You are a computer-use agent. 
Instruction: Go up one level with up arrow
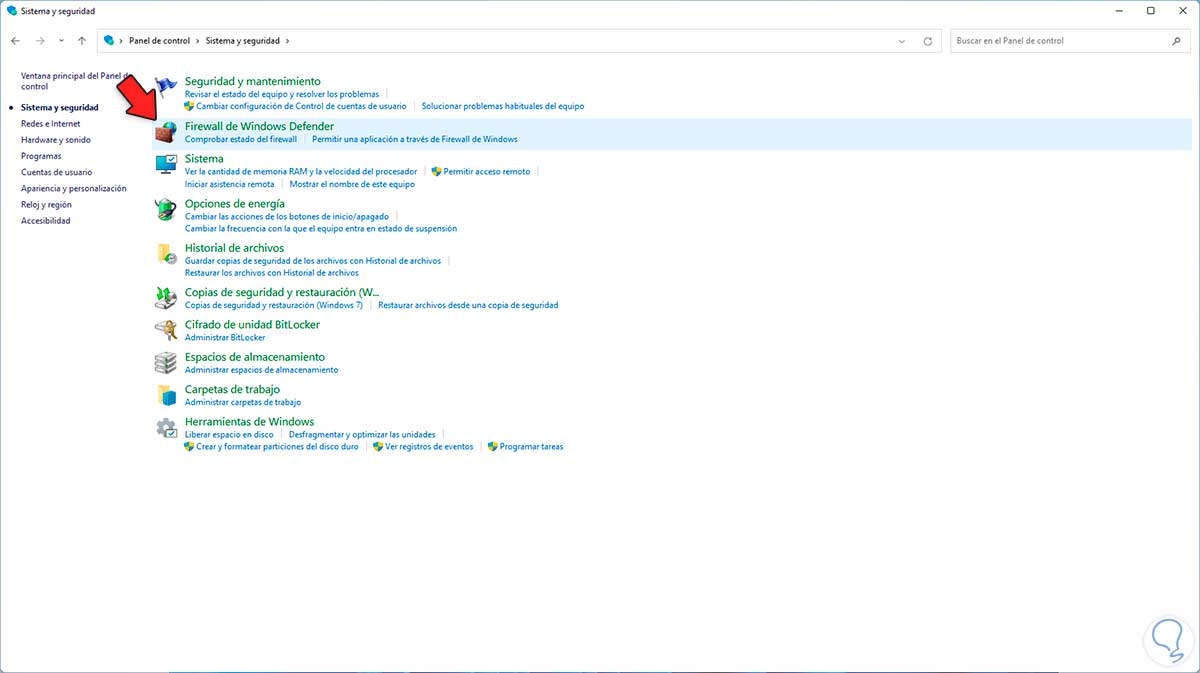(x=82, y=41)
